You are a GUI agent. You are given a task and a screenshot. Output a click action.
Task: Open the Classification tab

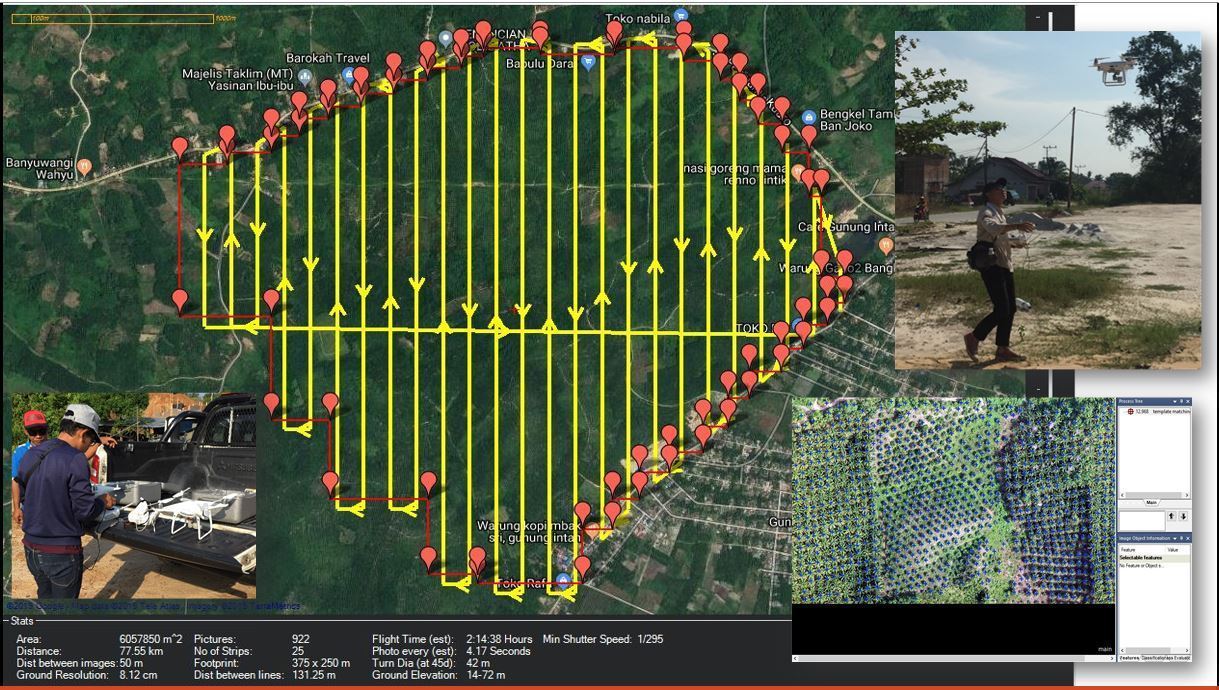pos(1154,657)
